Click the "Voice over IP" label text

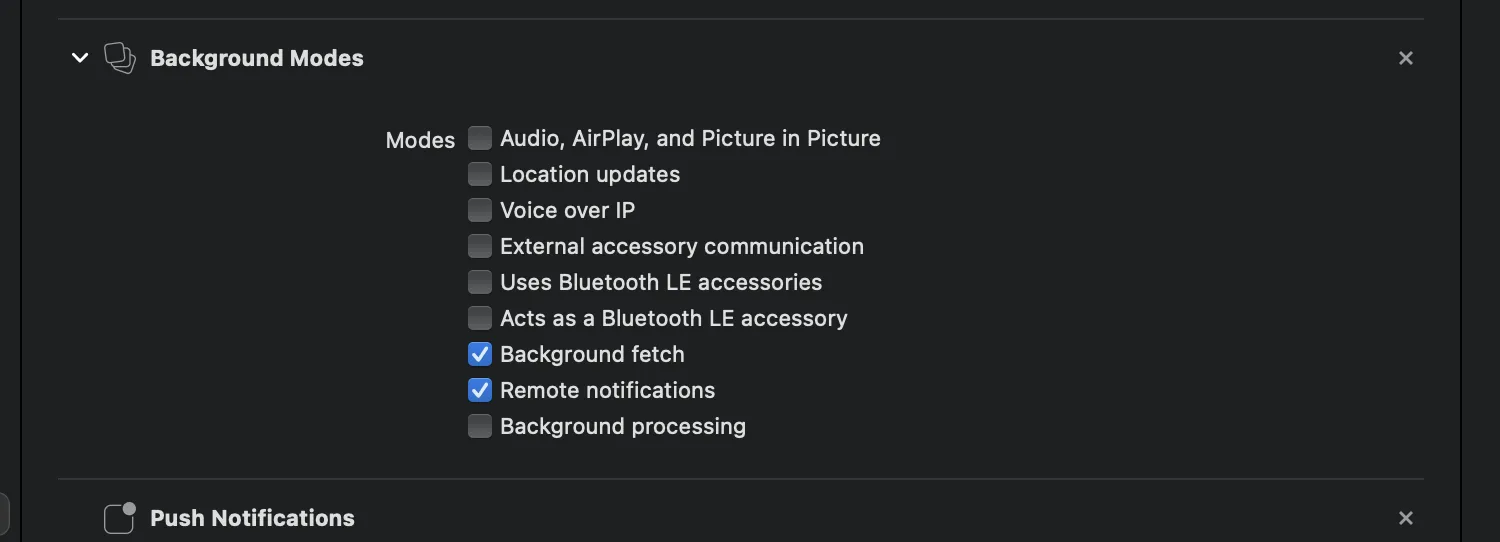[567, 210]
